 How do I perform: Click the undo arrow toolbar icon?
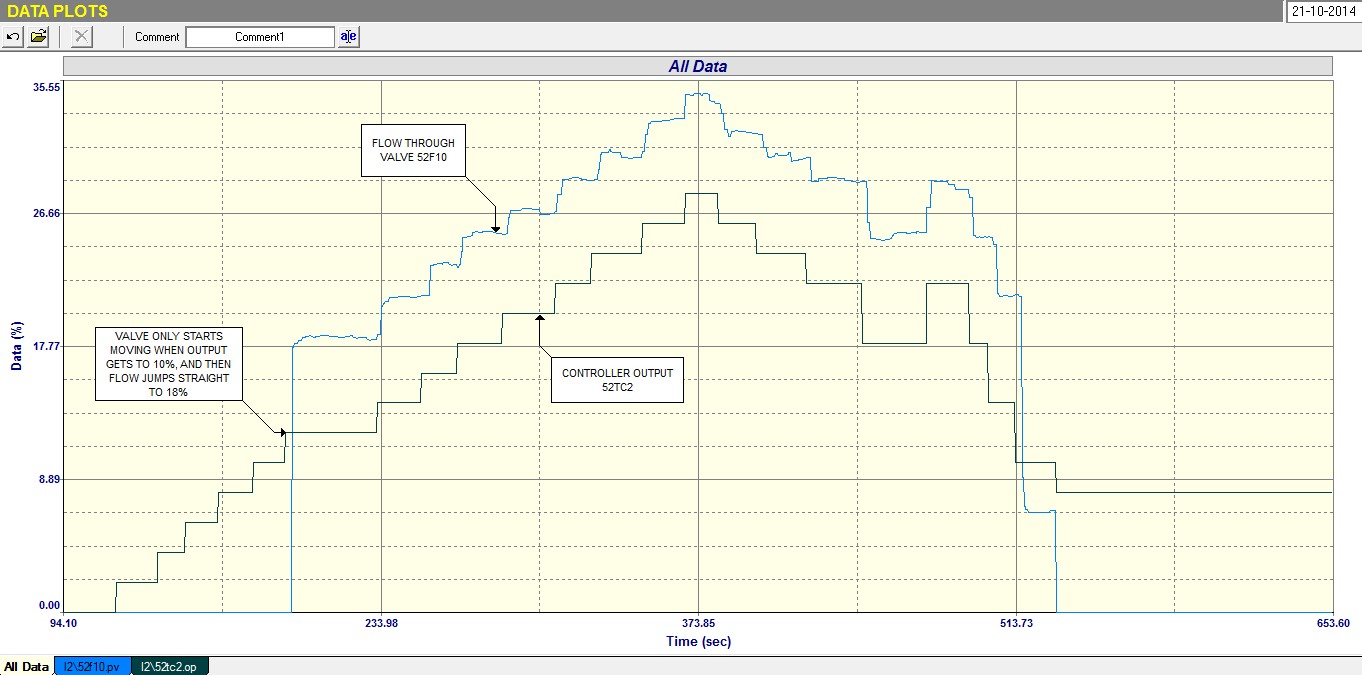tap(13, 37)
